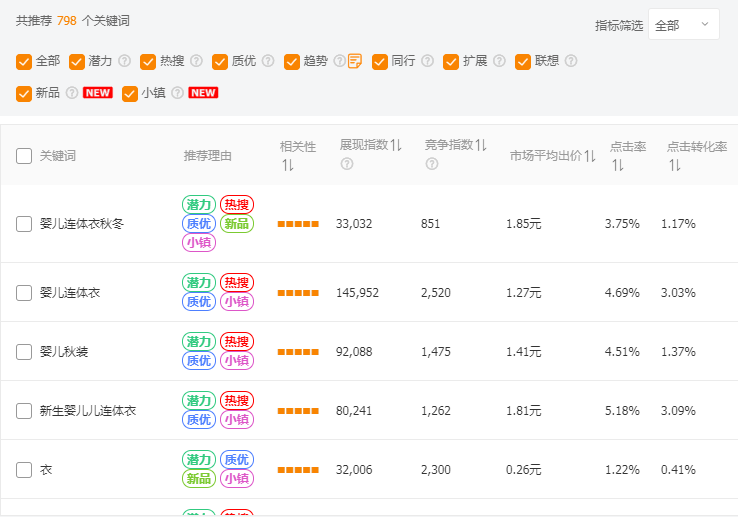Click the orange note icon beside 趋势
The height and width of the screenshot is (517, 738).
[x=355, y=61]
